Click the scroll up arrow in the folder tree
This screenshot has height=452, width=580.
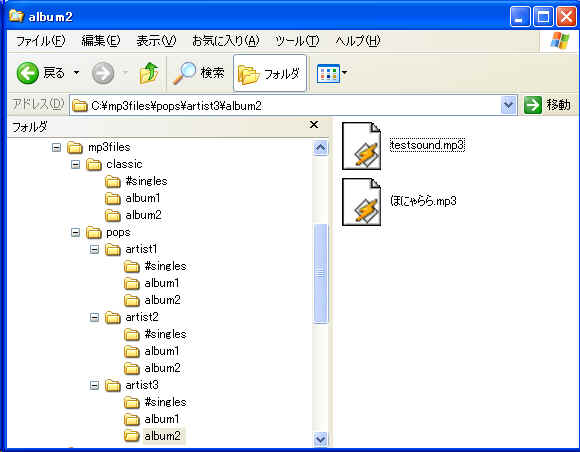click(320, 148)
